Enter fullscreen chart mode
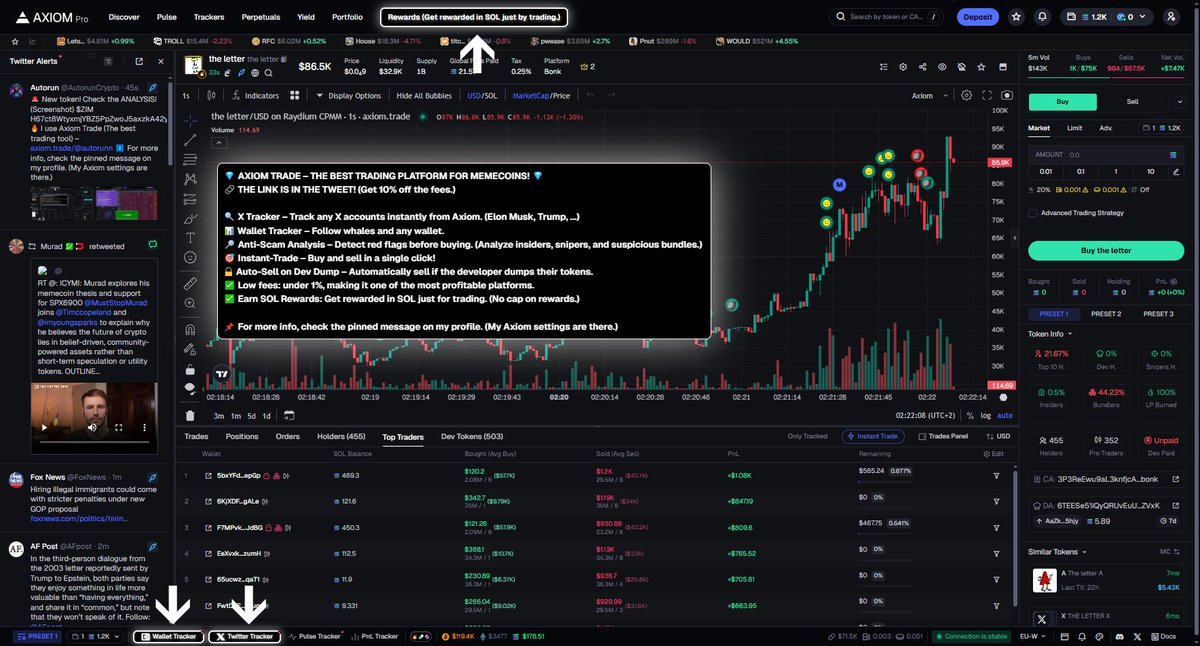This screenshot has height=646, width=1200. tap(986, 96)
